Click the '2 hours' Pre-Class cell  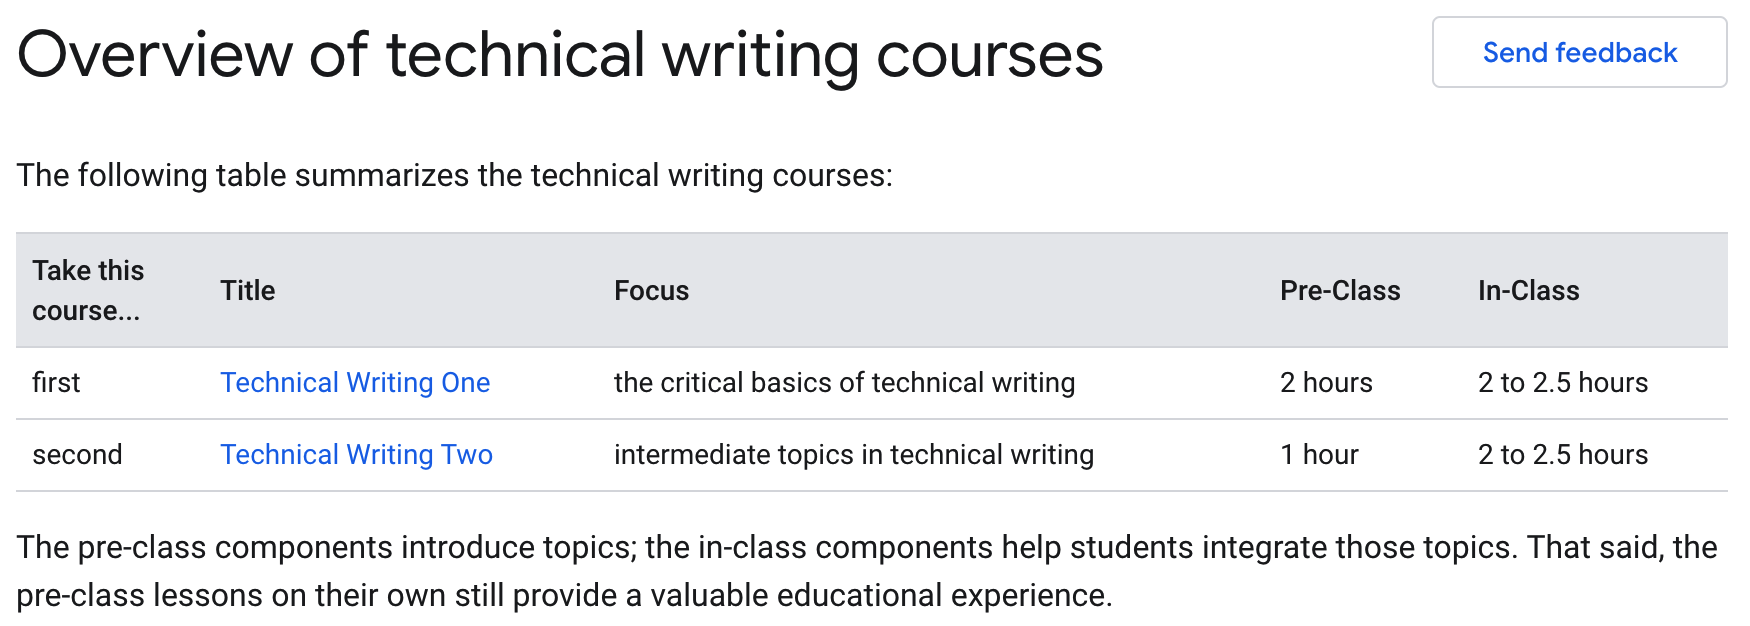(1326, 383)
